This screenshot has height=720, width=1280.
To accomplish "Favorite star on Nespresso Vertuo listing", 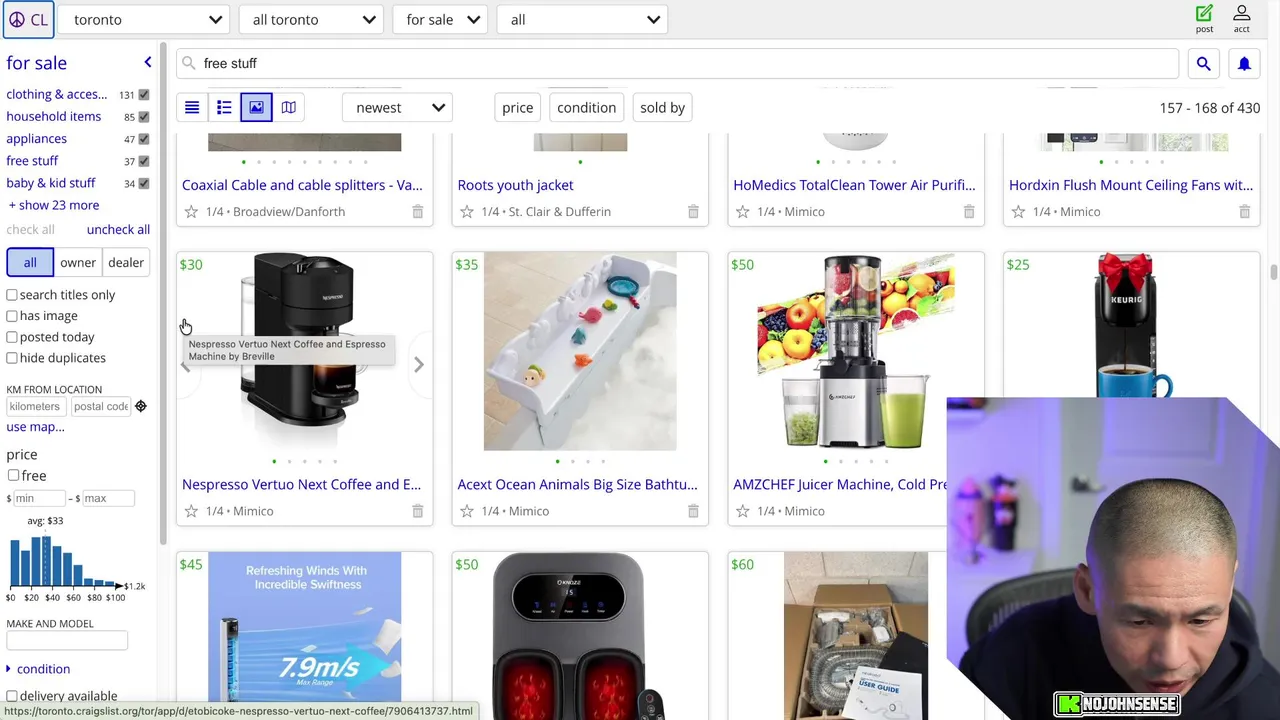I will [191, 511].
